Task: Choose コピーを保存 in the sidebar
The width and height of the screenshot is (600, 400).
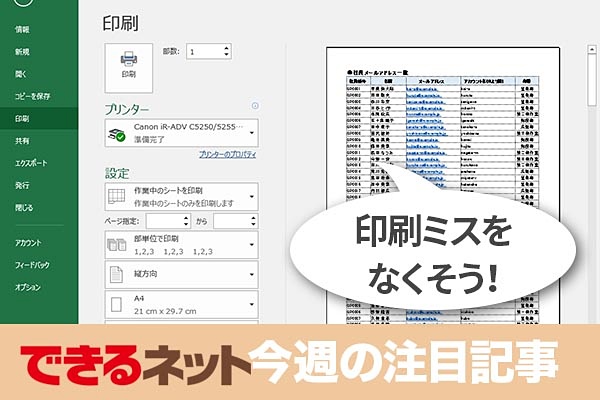Action: click(x=33, y=96)
